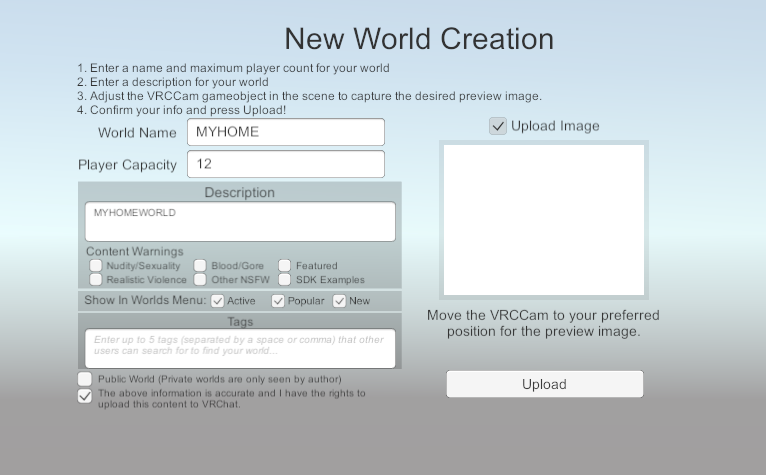This screenshot has width=766, height=475.
Task: Toggle the Upload Image checkbox
Action: 498,126
